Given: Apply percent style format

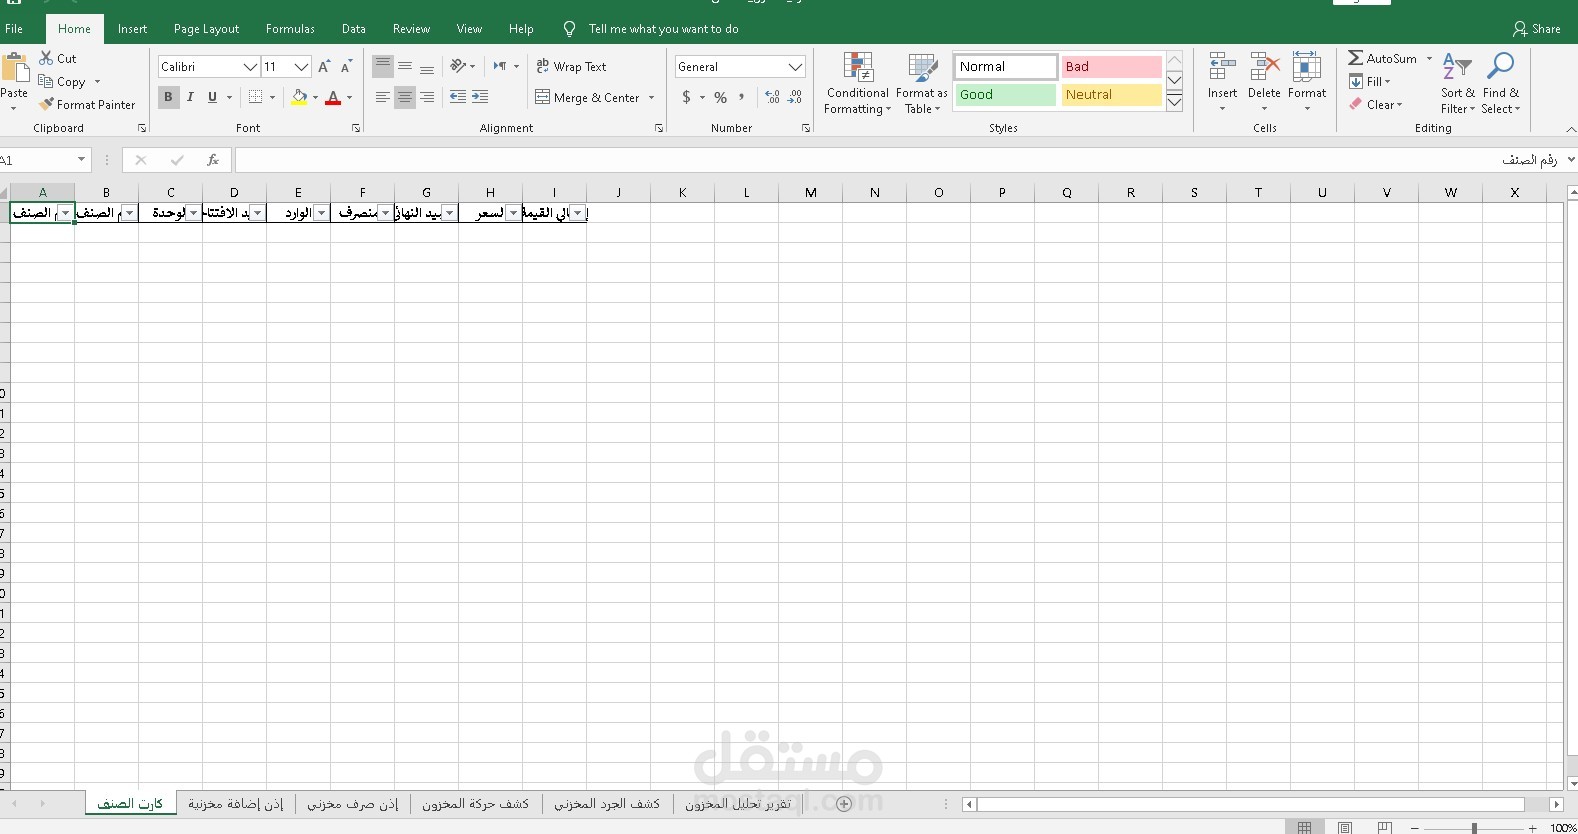Looking at the screenshot, I should point(720,97).
